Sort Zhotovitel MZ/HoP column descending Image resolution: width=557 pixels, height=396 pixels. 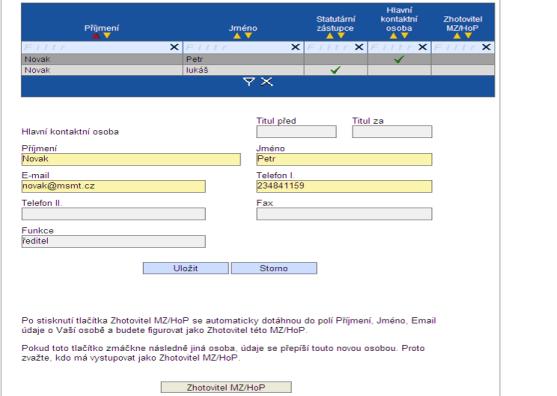(x=468, y=36)
